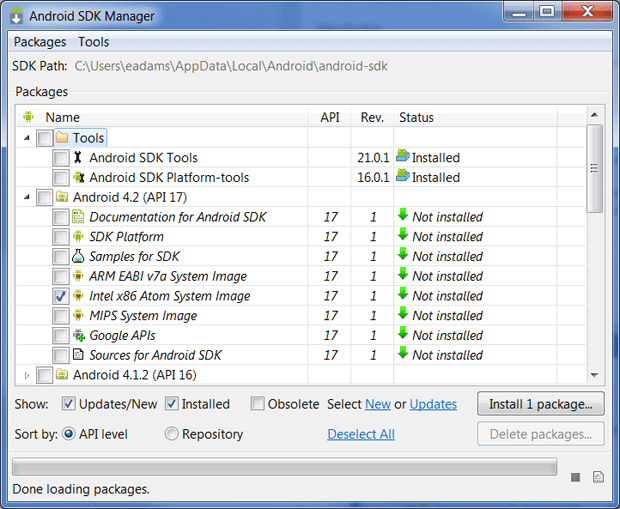Image resolution: width=620 pixels, height=509 pixels.
Task: Click the Tools folder icon
Action: coord(62,138)
